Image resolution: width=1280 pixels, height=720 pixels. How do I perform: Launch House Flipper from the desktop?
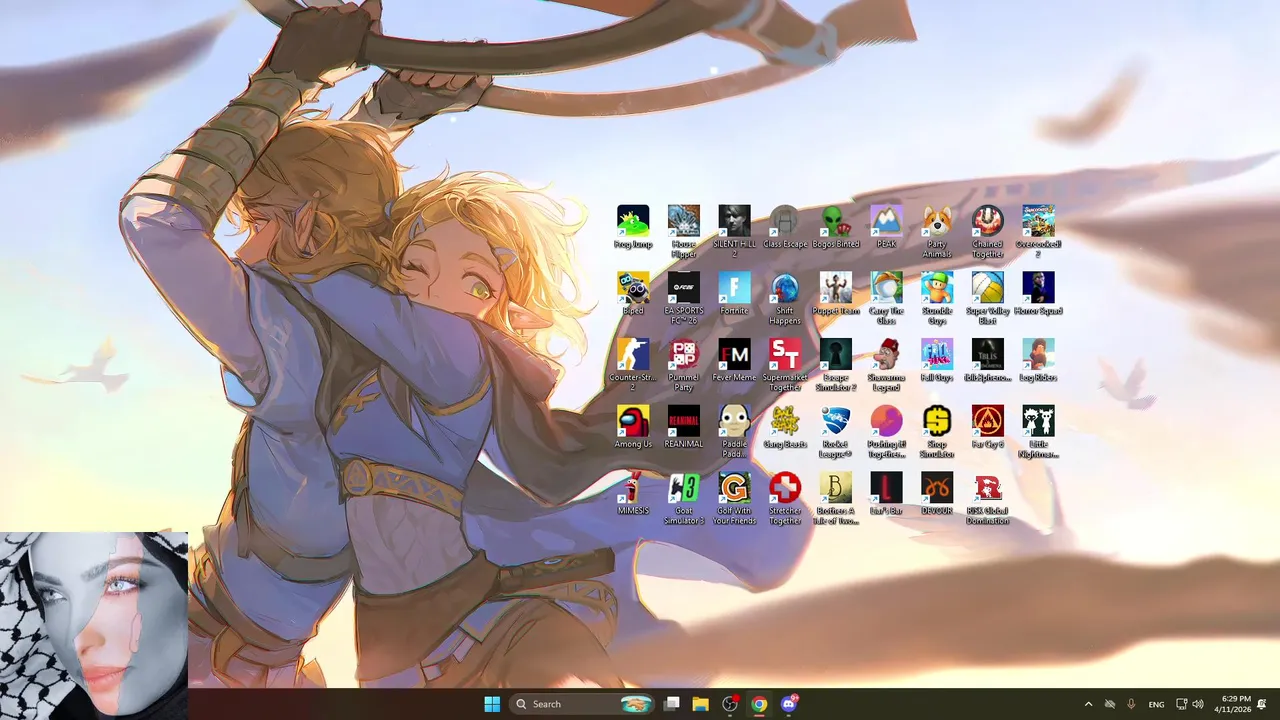click(x=684, y=232)
